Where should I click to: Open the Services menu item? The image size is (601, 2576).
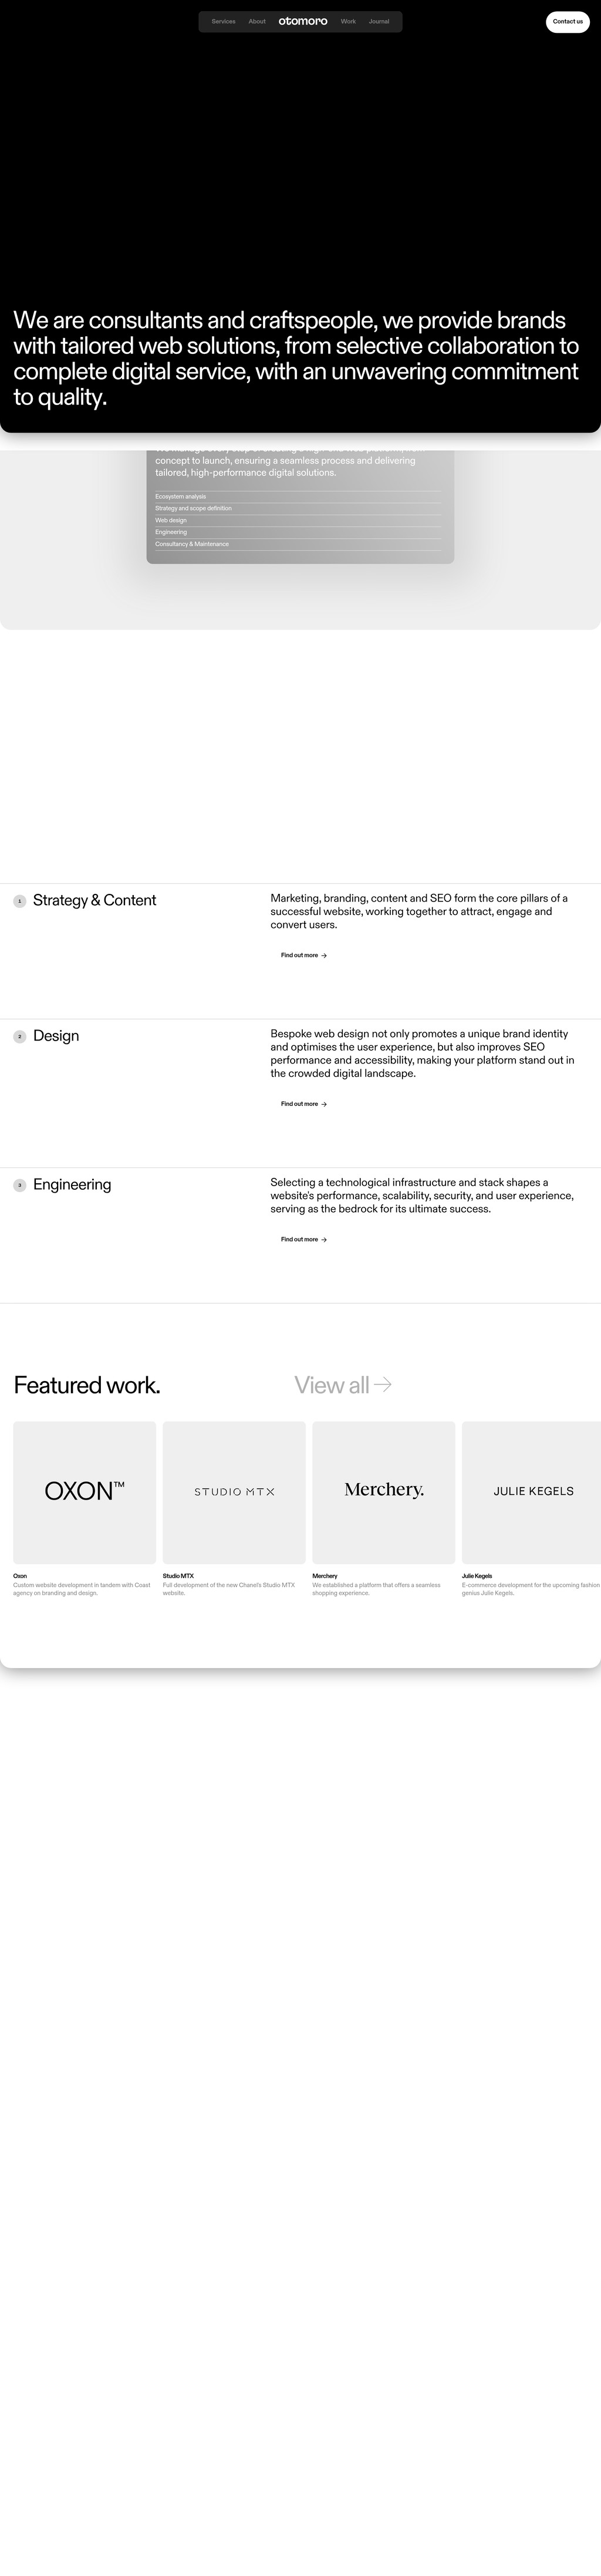coord(222,21)
